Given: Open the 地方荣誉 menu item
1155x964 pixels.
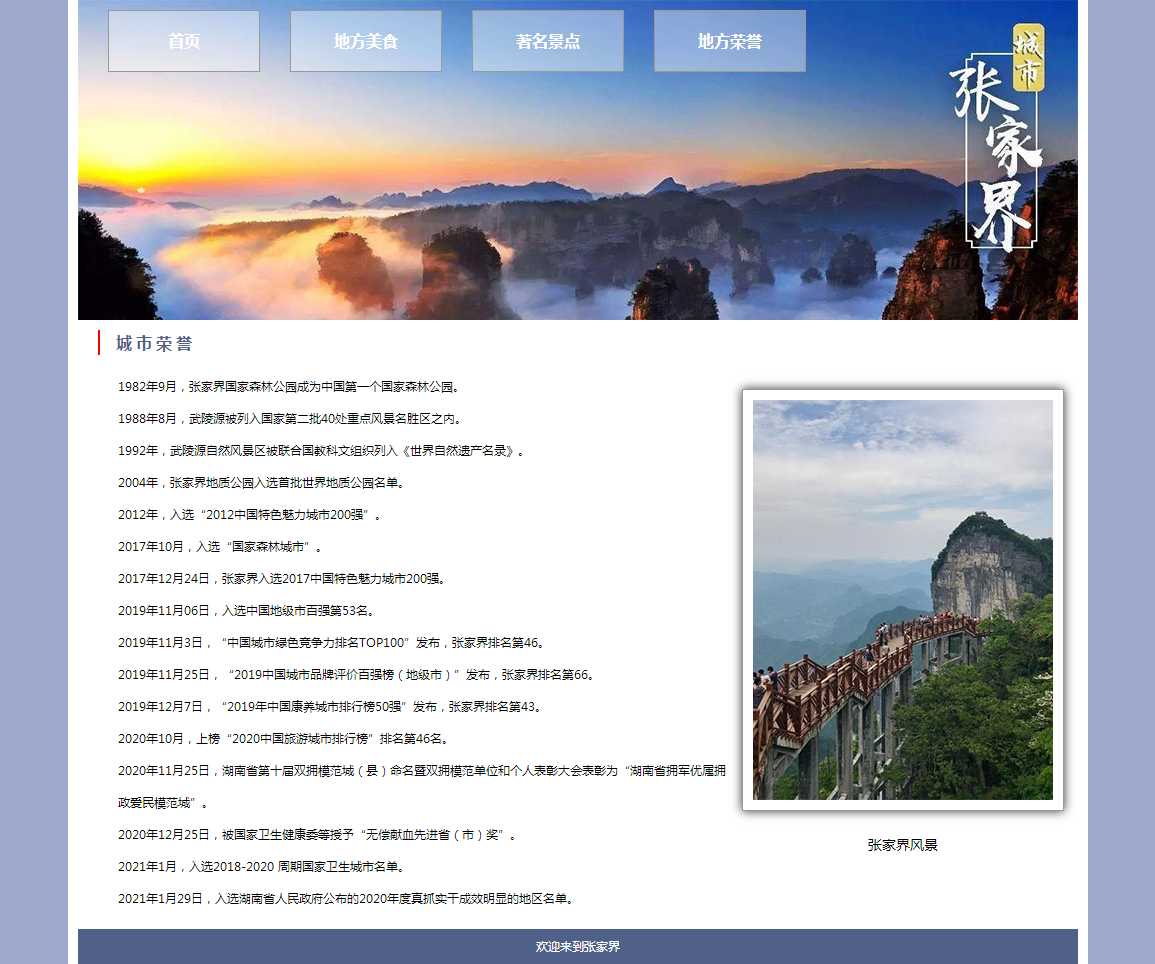Looking at the screenshot, I should coord(730,41).
